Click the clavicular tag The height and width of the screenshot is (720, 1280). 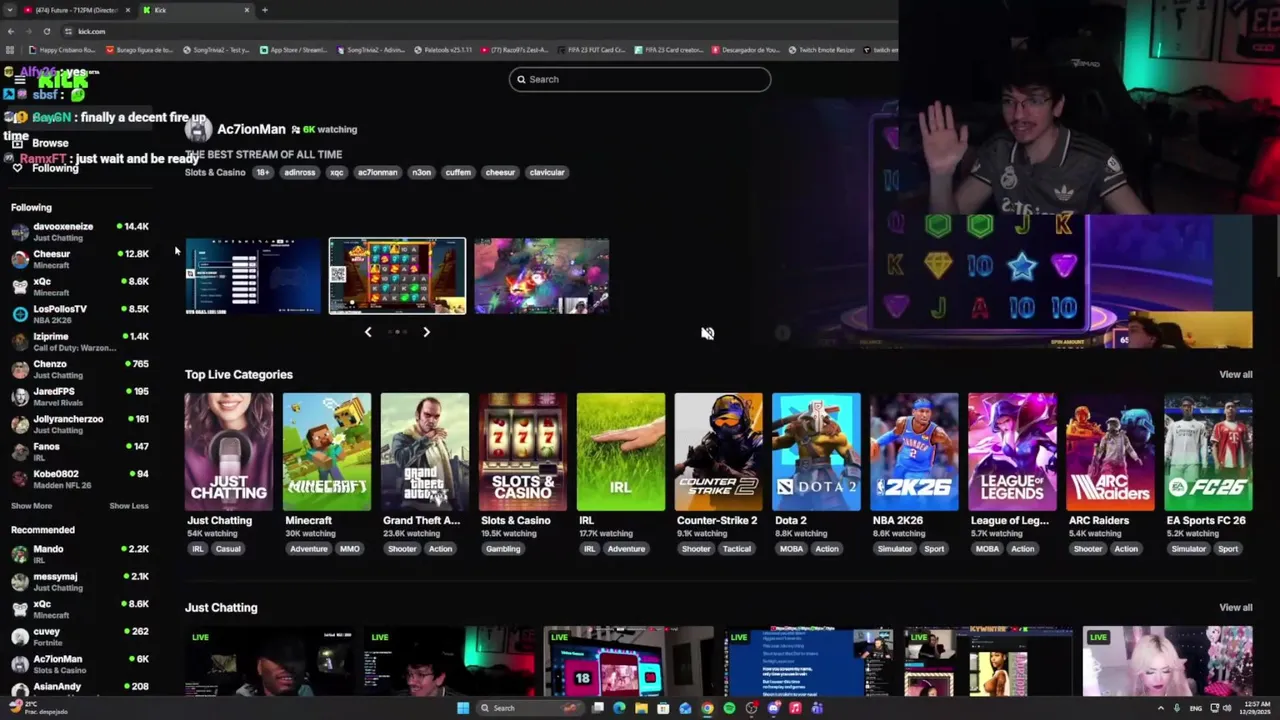(547, 172)
